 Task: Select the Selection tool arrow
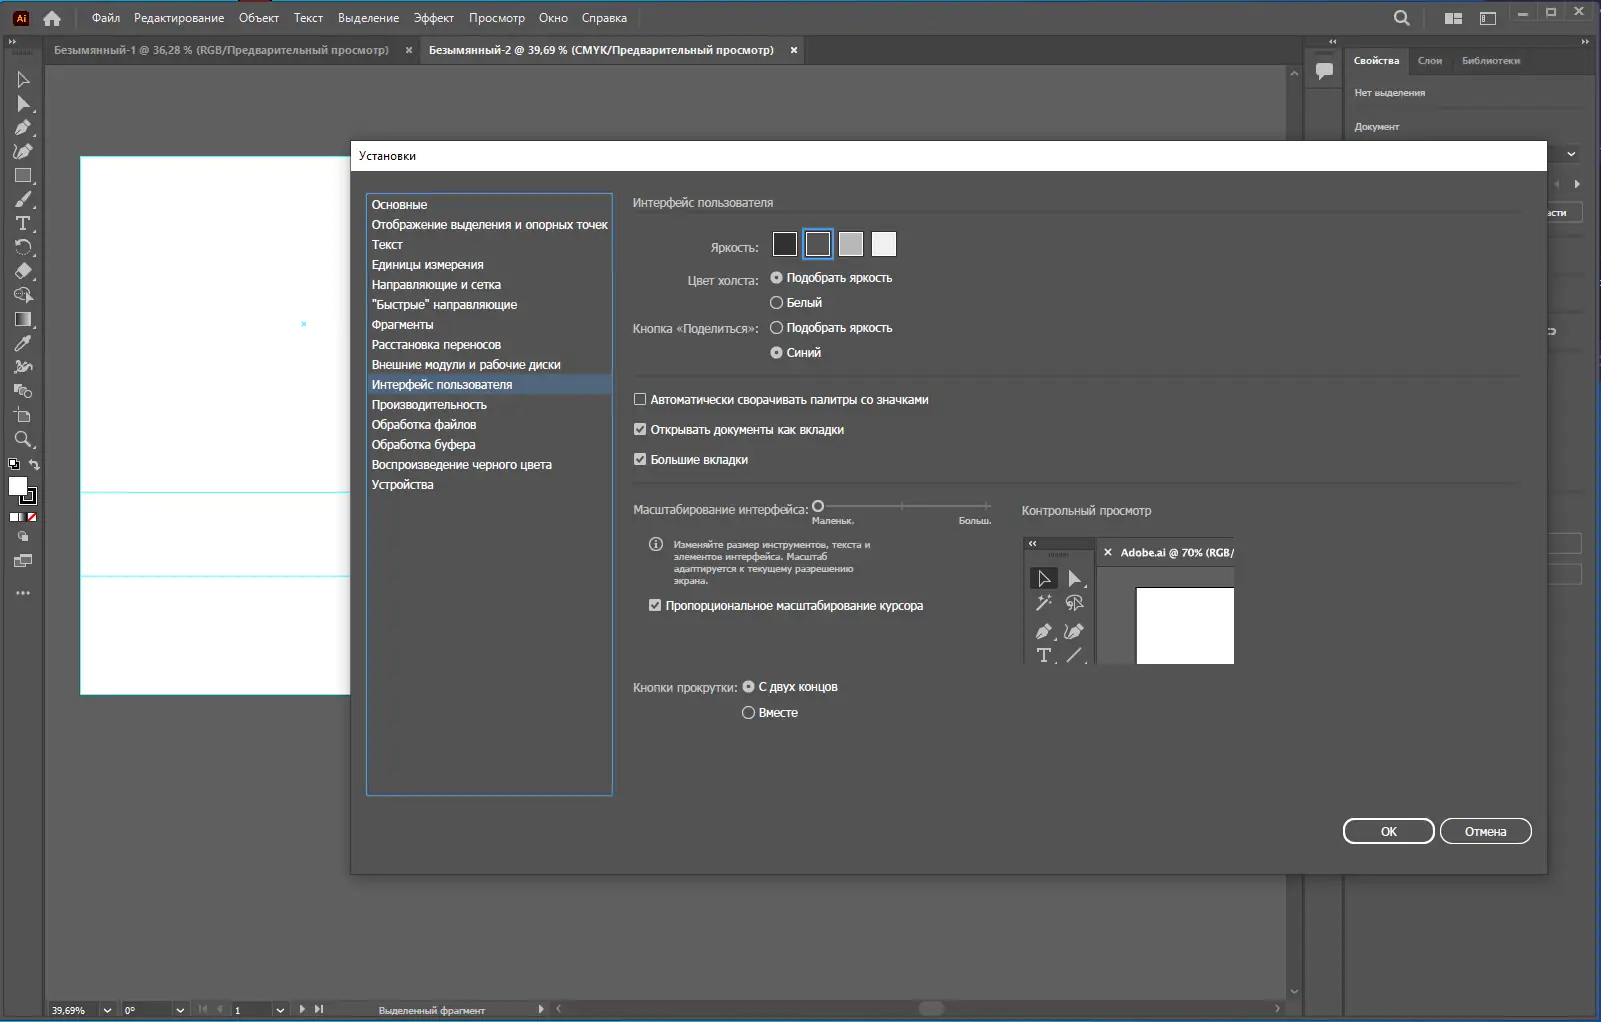[23, 80]
